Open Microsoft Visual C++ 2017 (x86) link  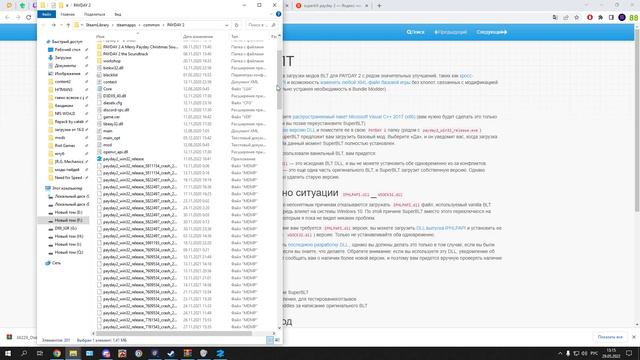(x=354, y=117)
